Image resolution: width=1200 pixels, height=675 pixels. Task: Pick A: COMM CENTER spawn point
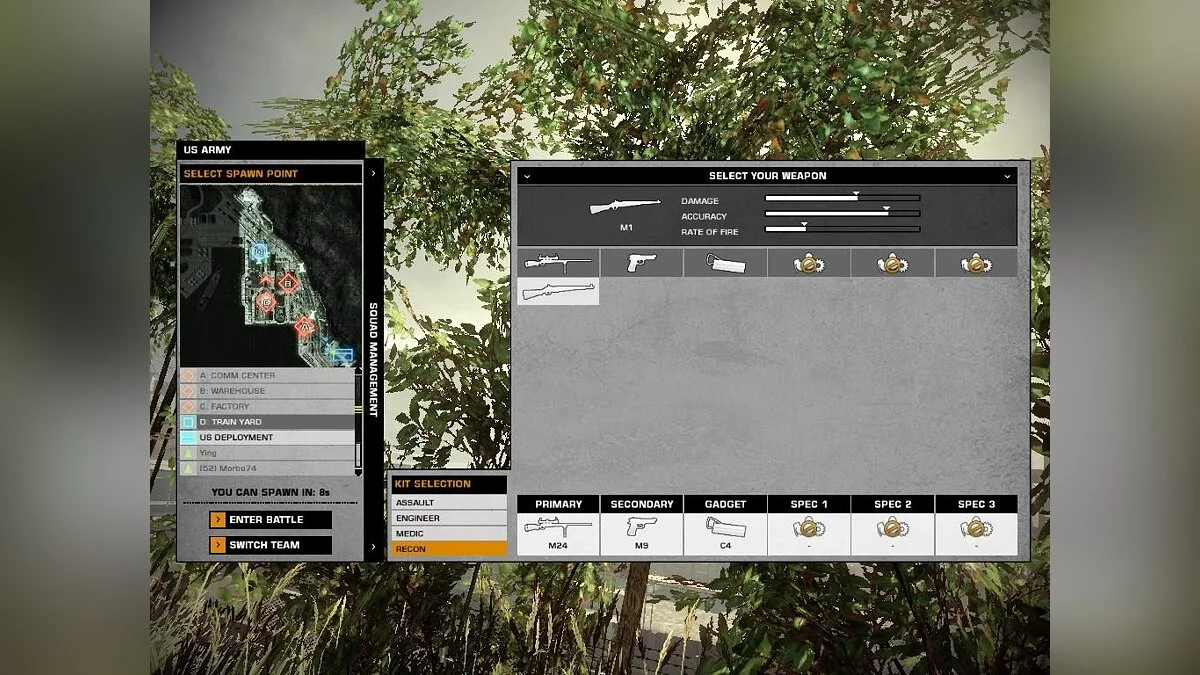[x=267, y=376]
